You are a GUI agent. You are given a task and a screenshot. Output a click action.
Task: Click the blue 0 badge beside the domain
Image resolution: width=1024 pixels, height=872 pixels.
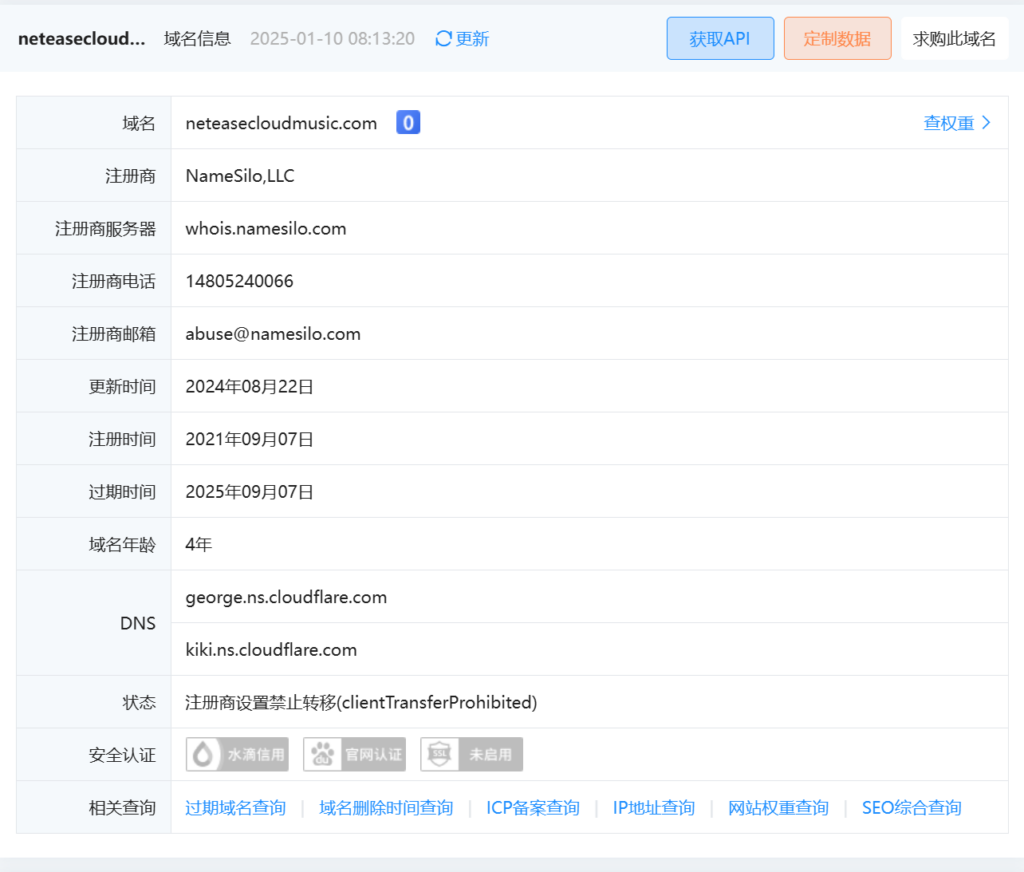click(x=407, y=122)
